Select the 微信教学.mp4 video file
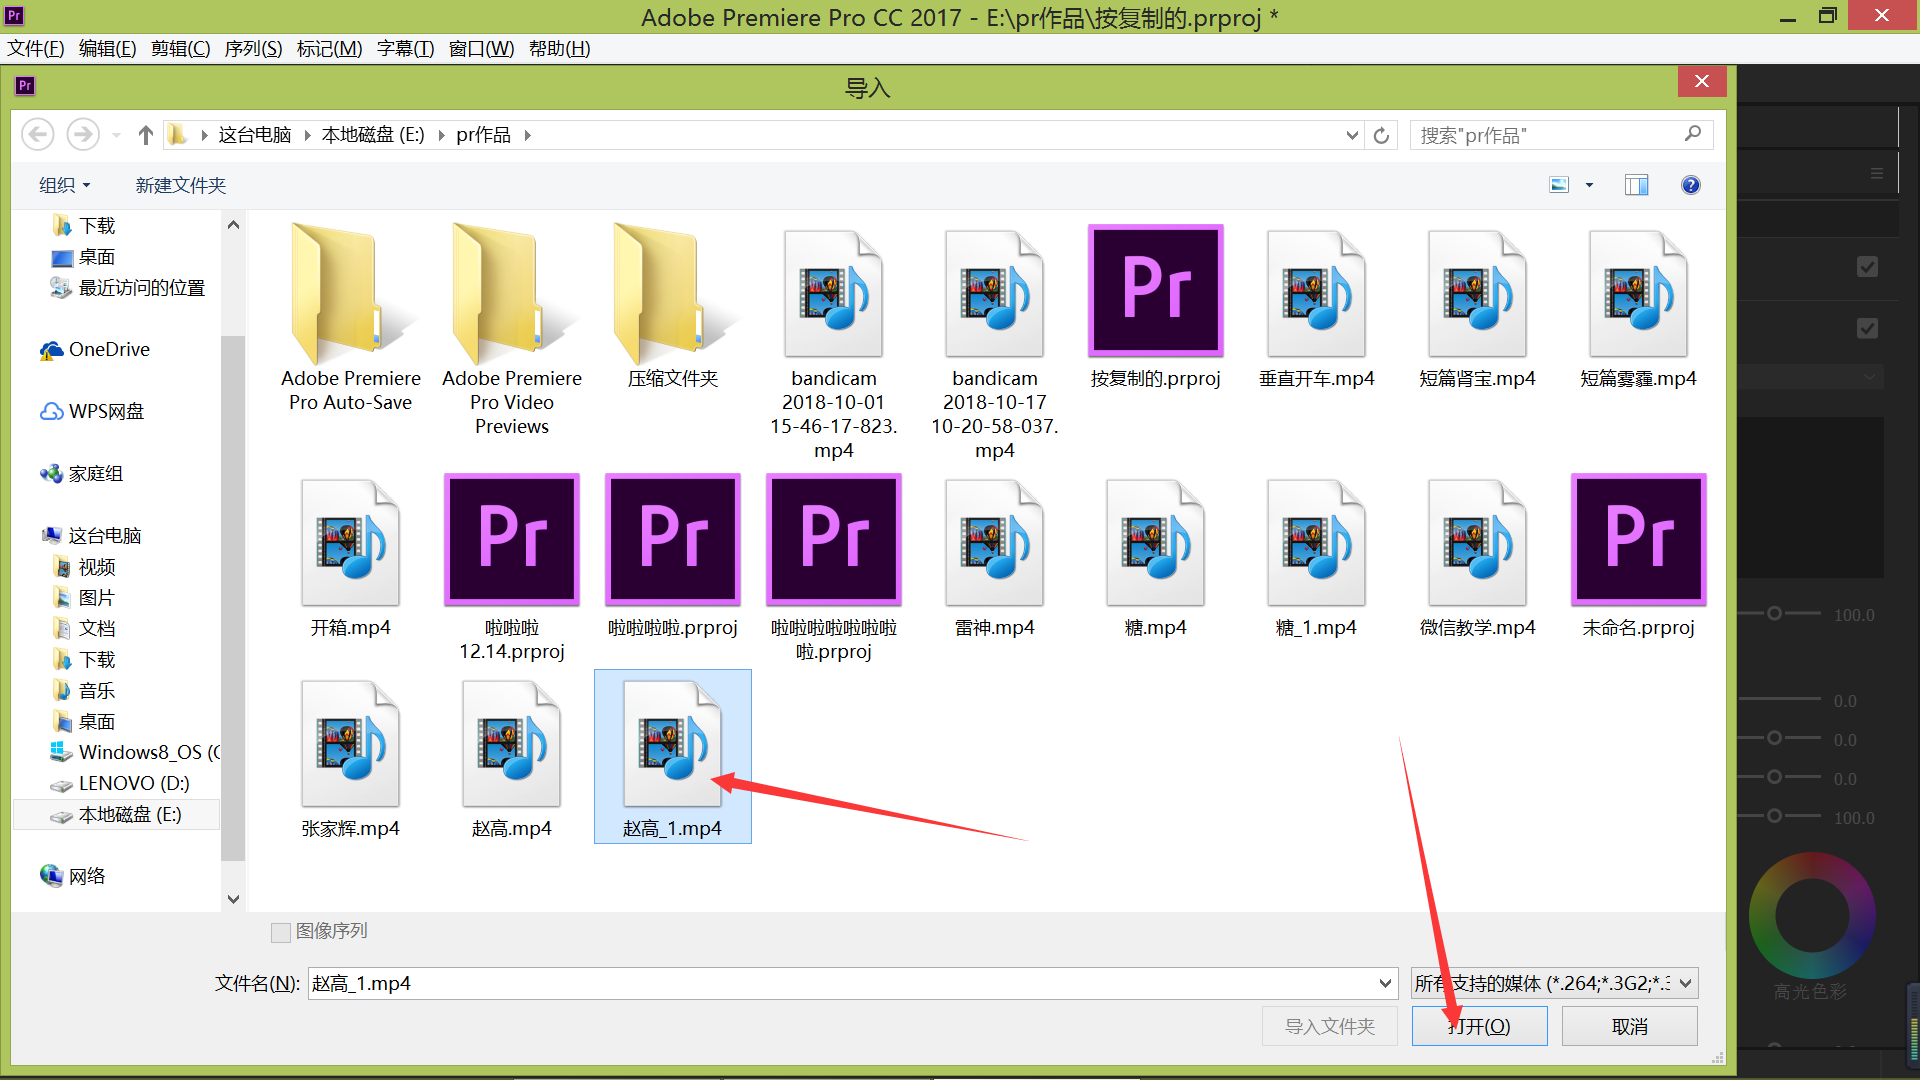Viewport: 1920px width, 1080px height. 1478,543
